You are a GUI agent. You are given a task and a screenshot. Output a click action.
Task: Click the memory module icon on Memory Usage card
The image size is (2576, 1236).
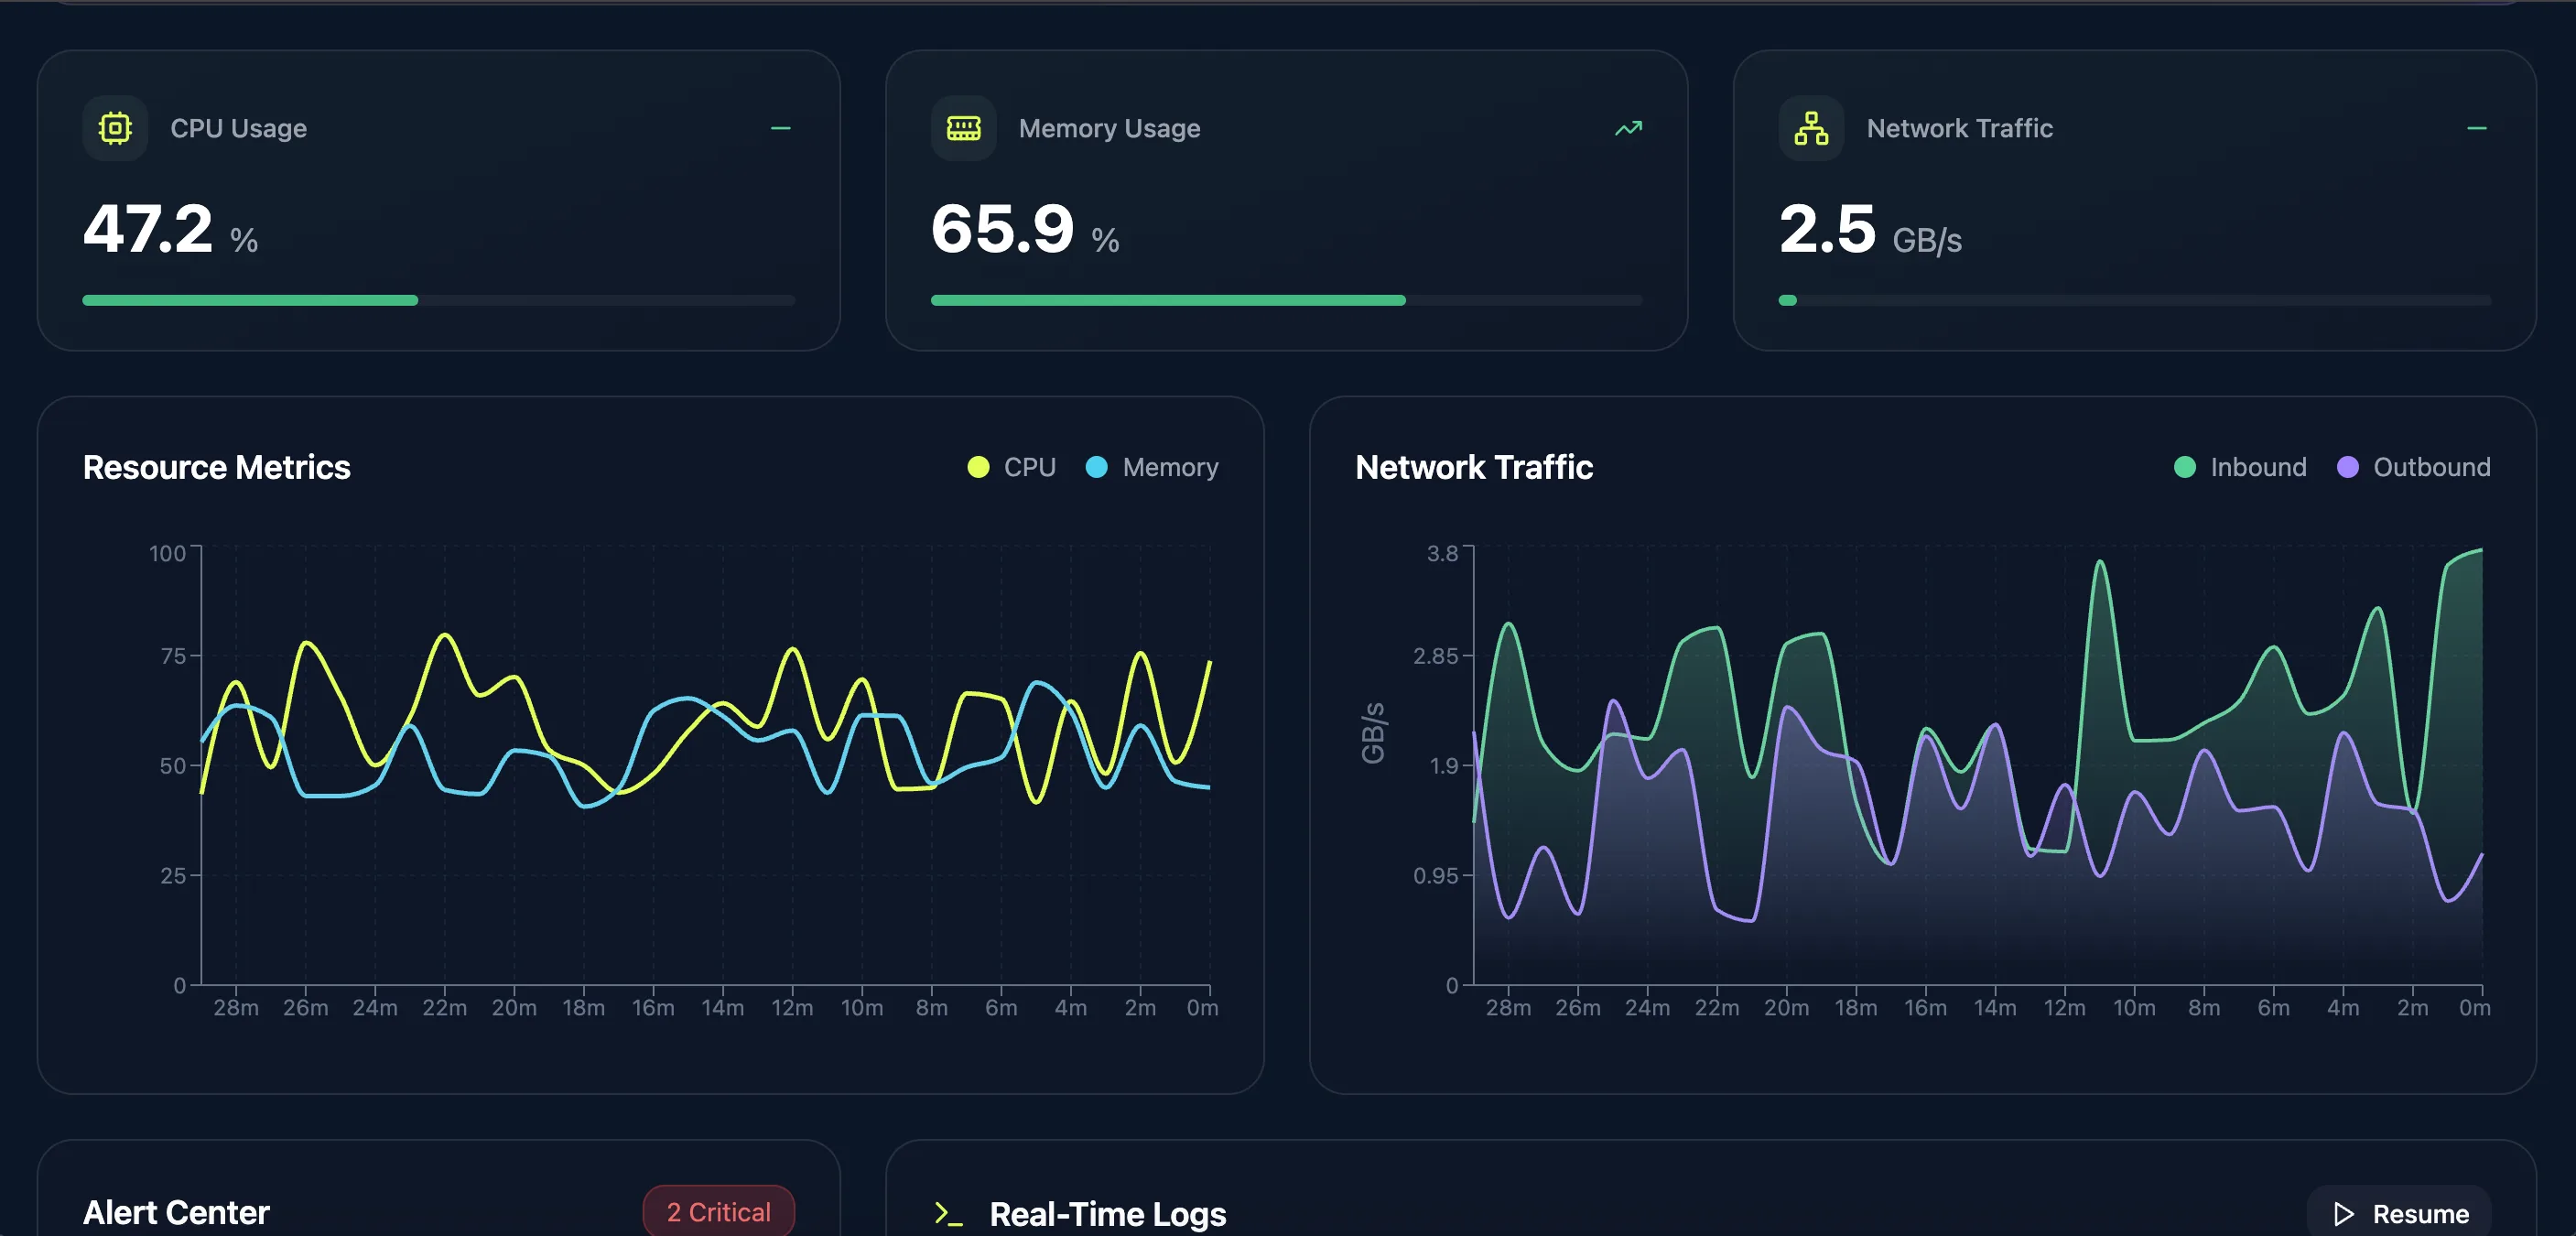point(962,127)
